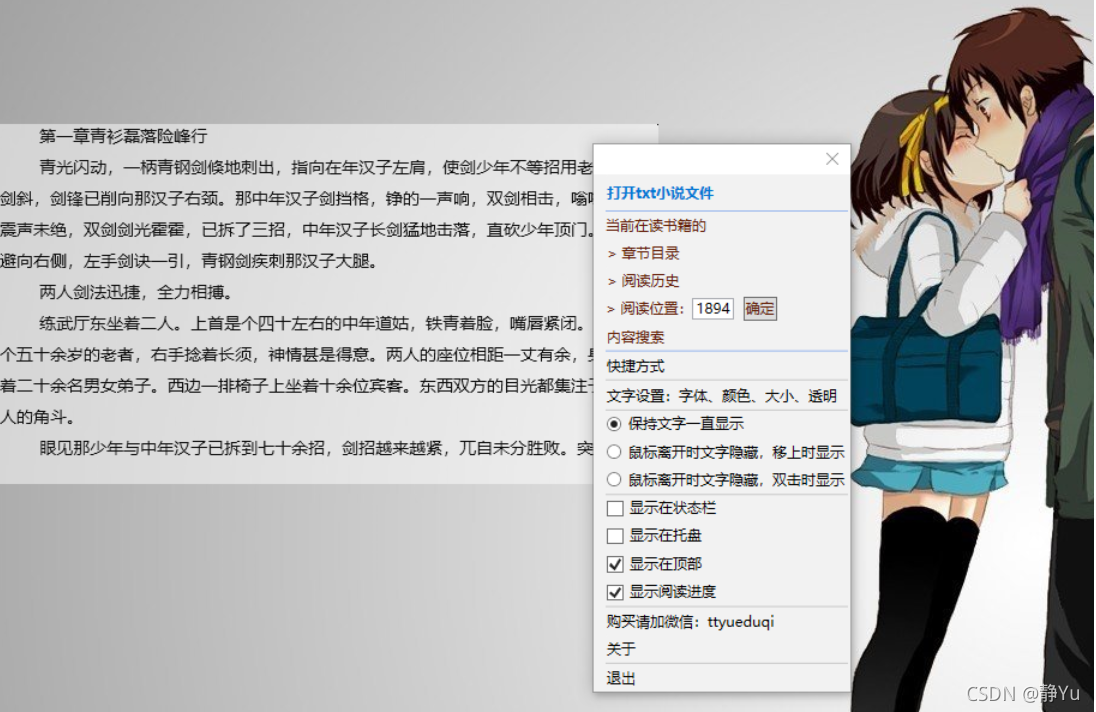1096x712 pixels.
Task: Open 内容搜索 content search
Action: coord(635,337)
